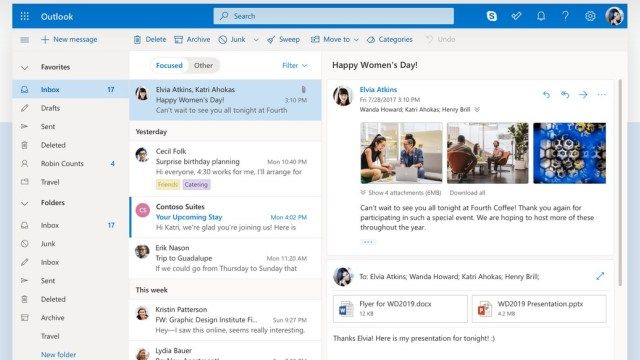Viewport: 640px width, 360px height.
Task: Open notifications bell icon
Action: (x=541, y=16)
